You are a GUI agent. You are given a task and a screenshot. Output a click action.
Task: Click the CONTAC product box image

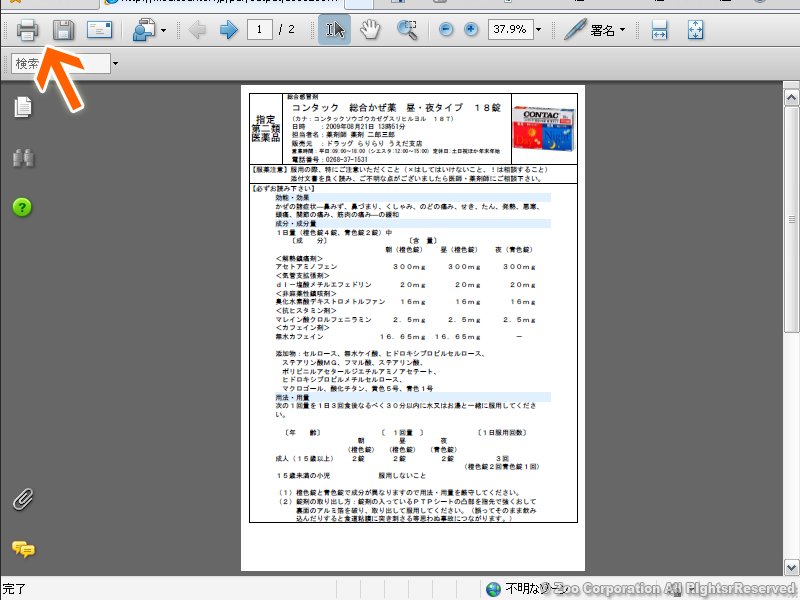544,128
